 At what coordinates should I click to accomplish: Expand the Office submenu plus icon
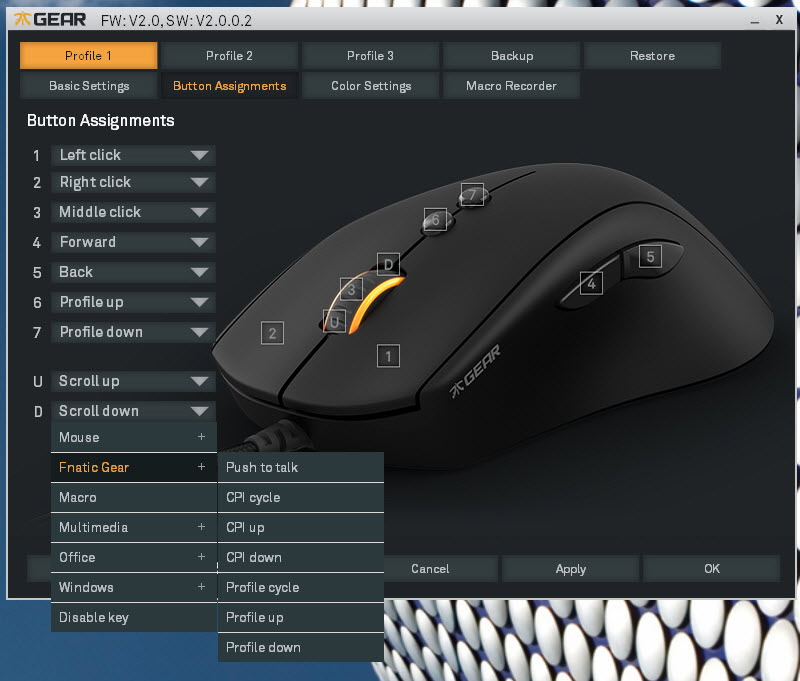(202, 557)
